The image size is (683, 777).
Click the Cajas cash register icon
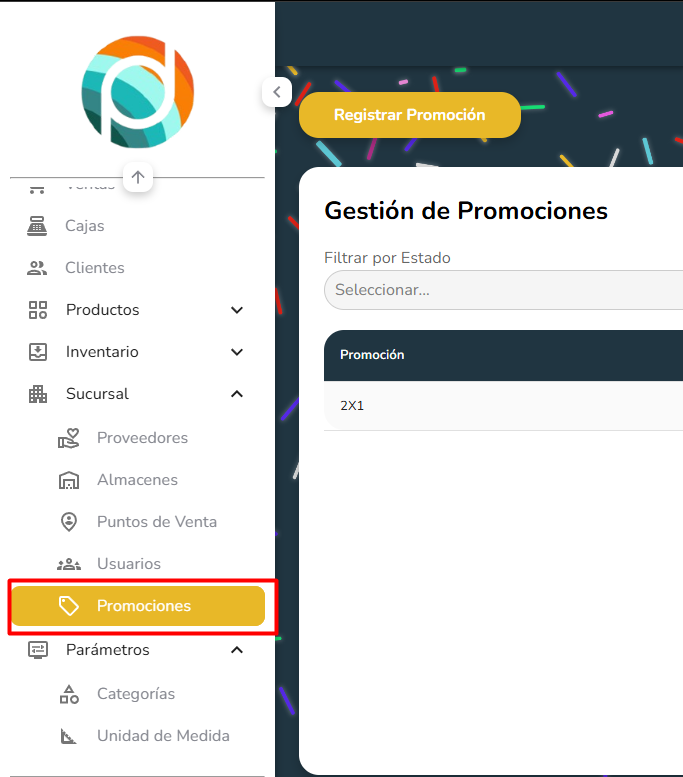tap(37, 226)
